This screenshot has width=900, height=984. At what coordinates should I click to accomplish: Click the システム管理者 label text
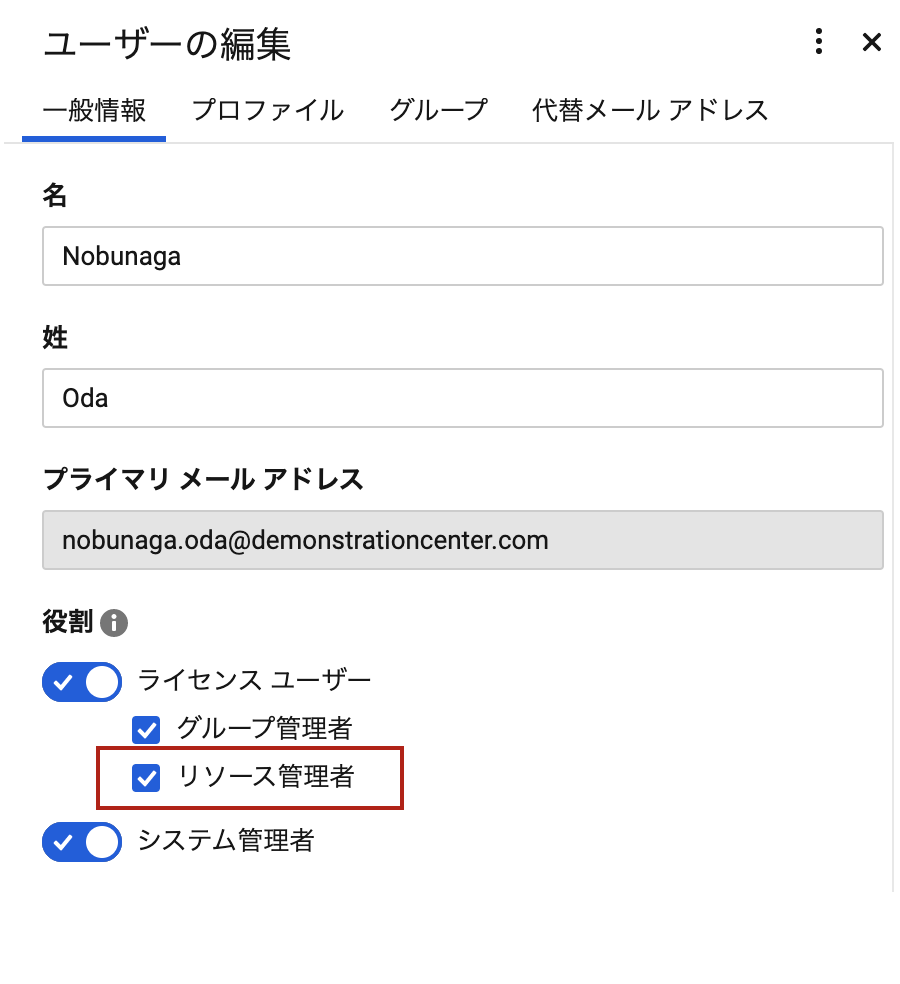[x=226, y=841]
